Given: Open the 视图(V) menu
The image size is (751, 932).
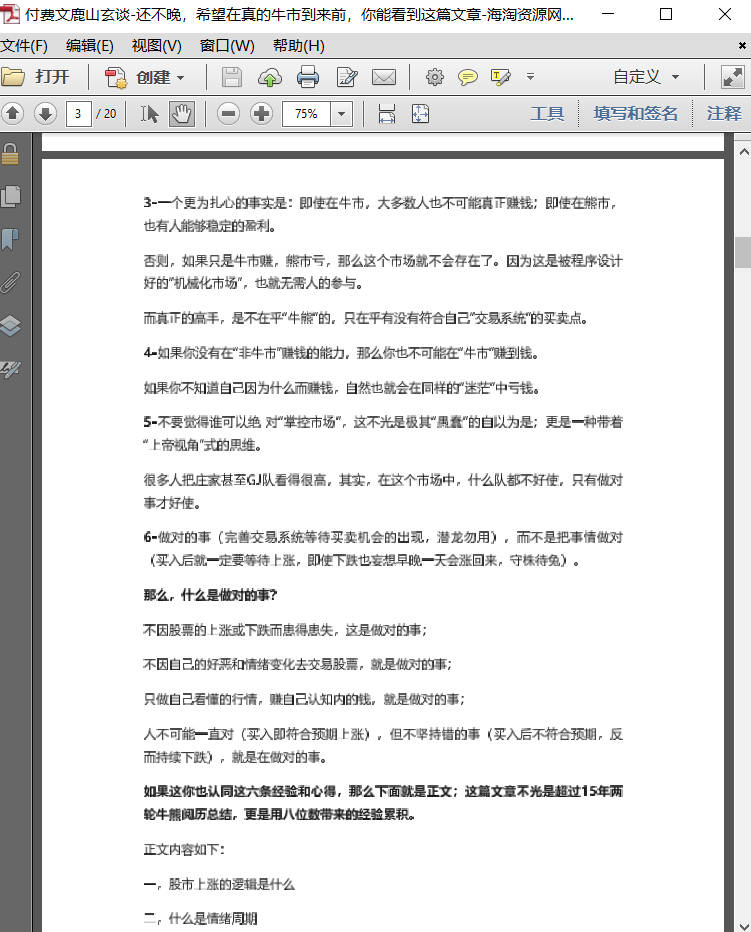Looking at the screenshot, I should pos(156,46).
